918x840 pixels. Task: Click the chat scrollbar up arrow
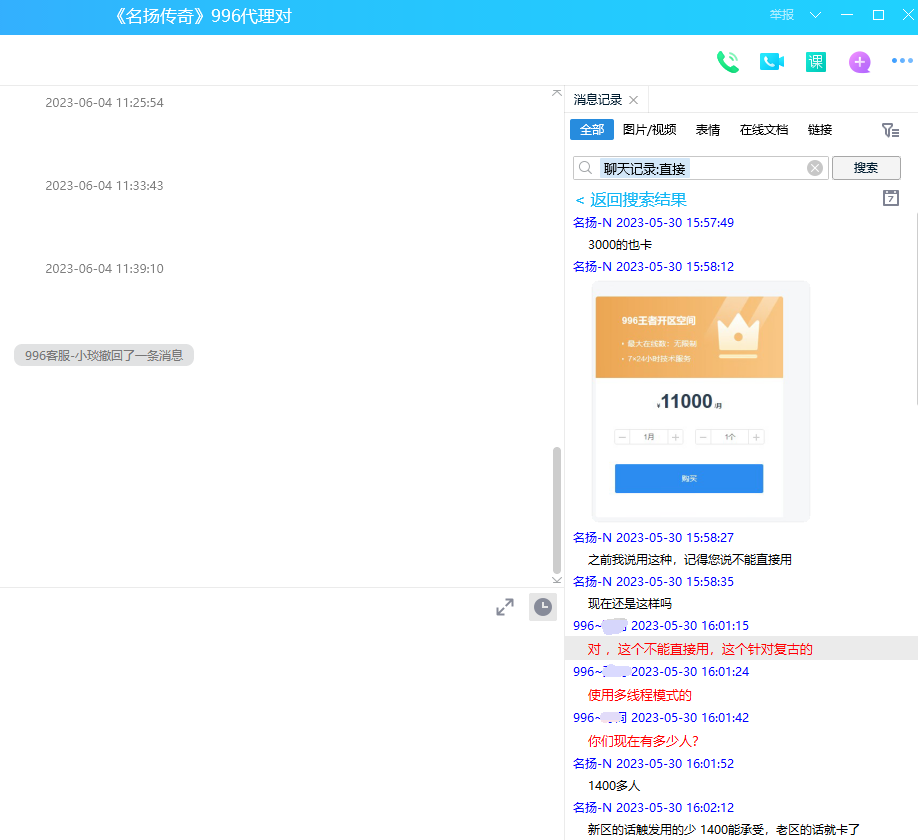click(557, 93)
